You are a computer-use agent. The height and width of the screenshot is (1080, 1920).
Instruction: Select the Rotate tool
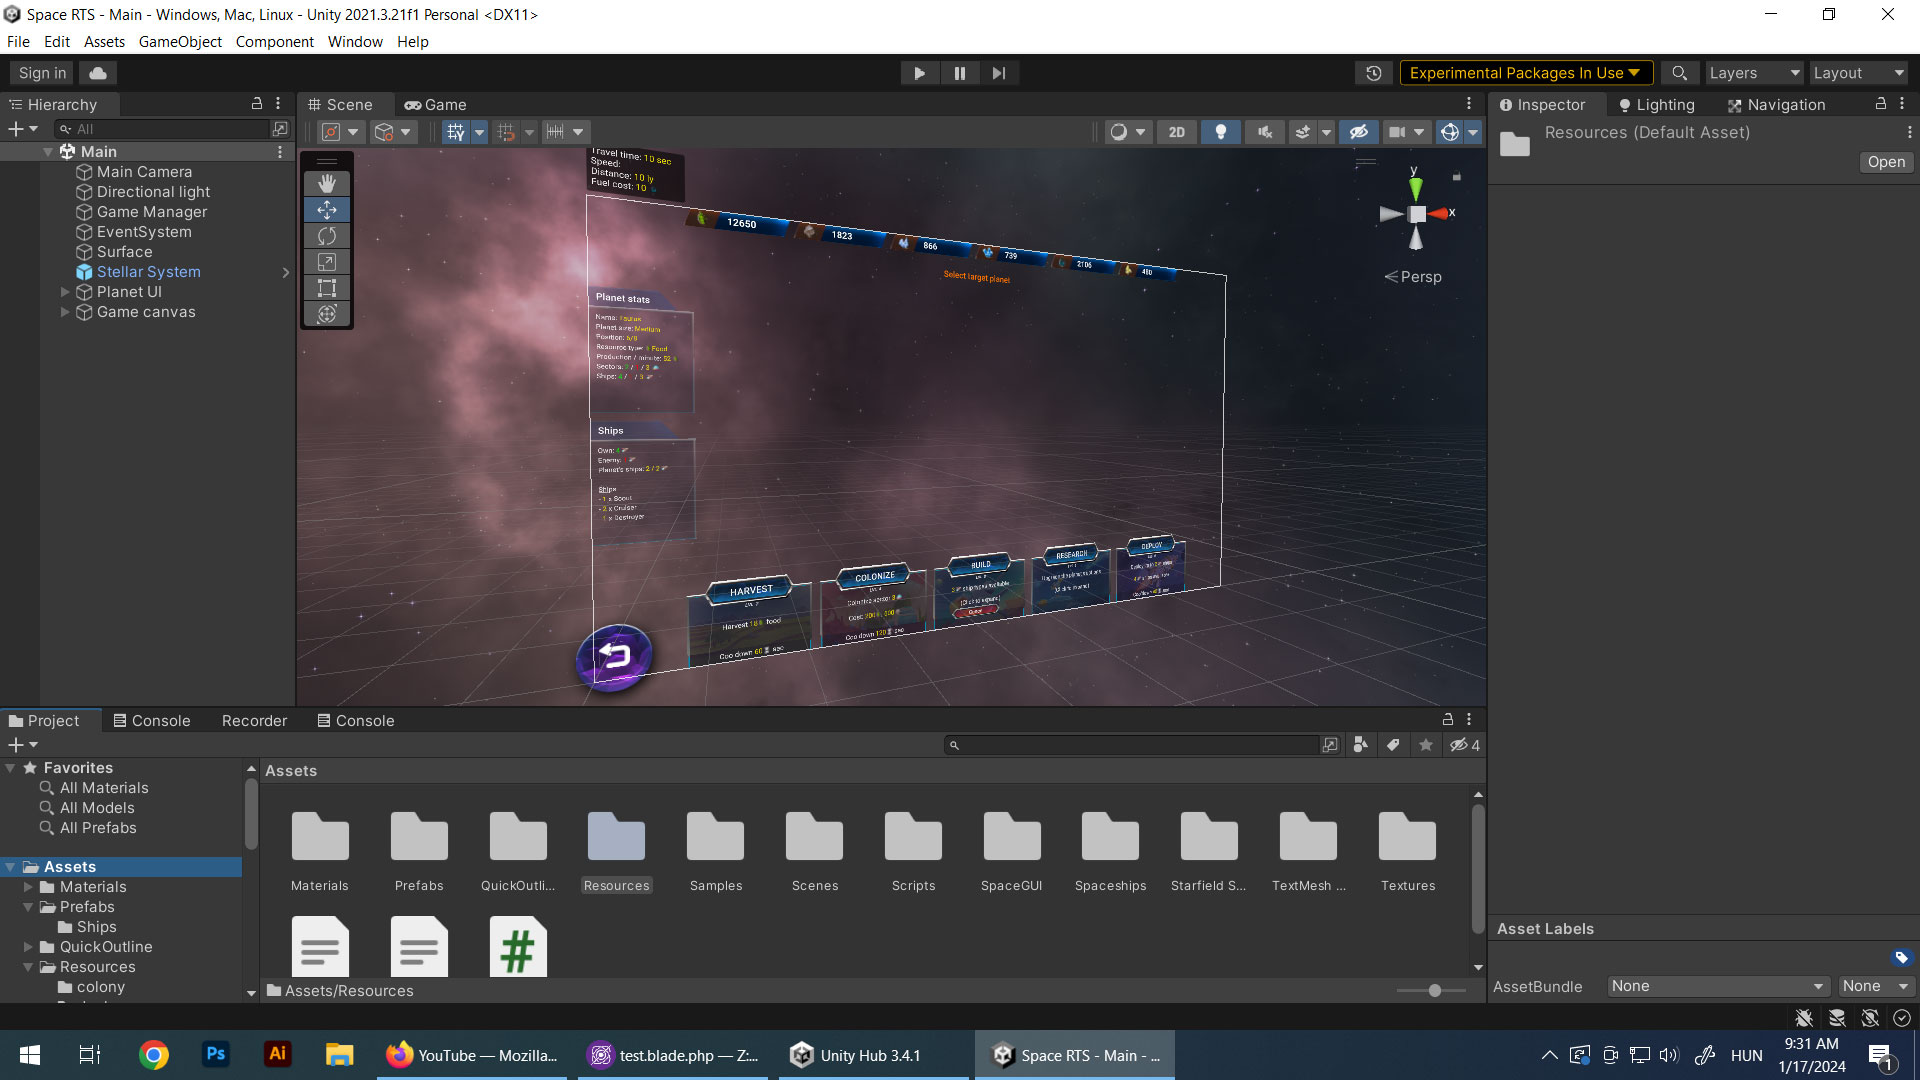[x=327, y=236]
